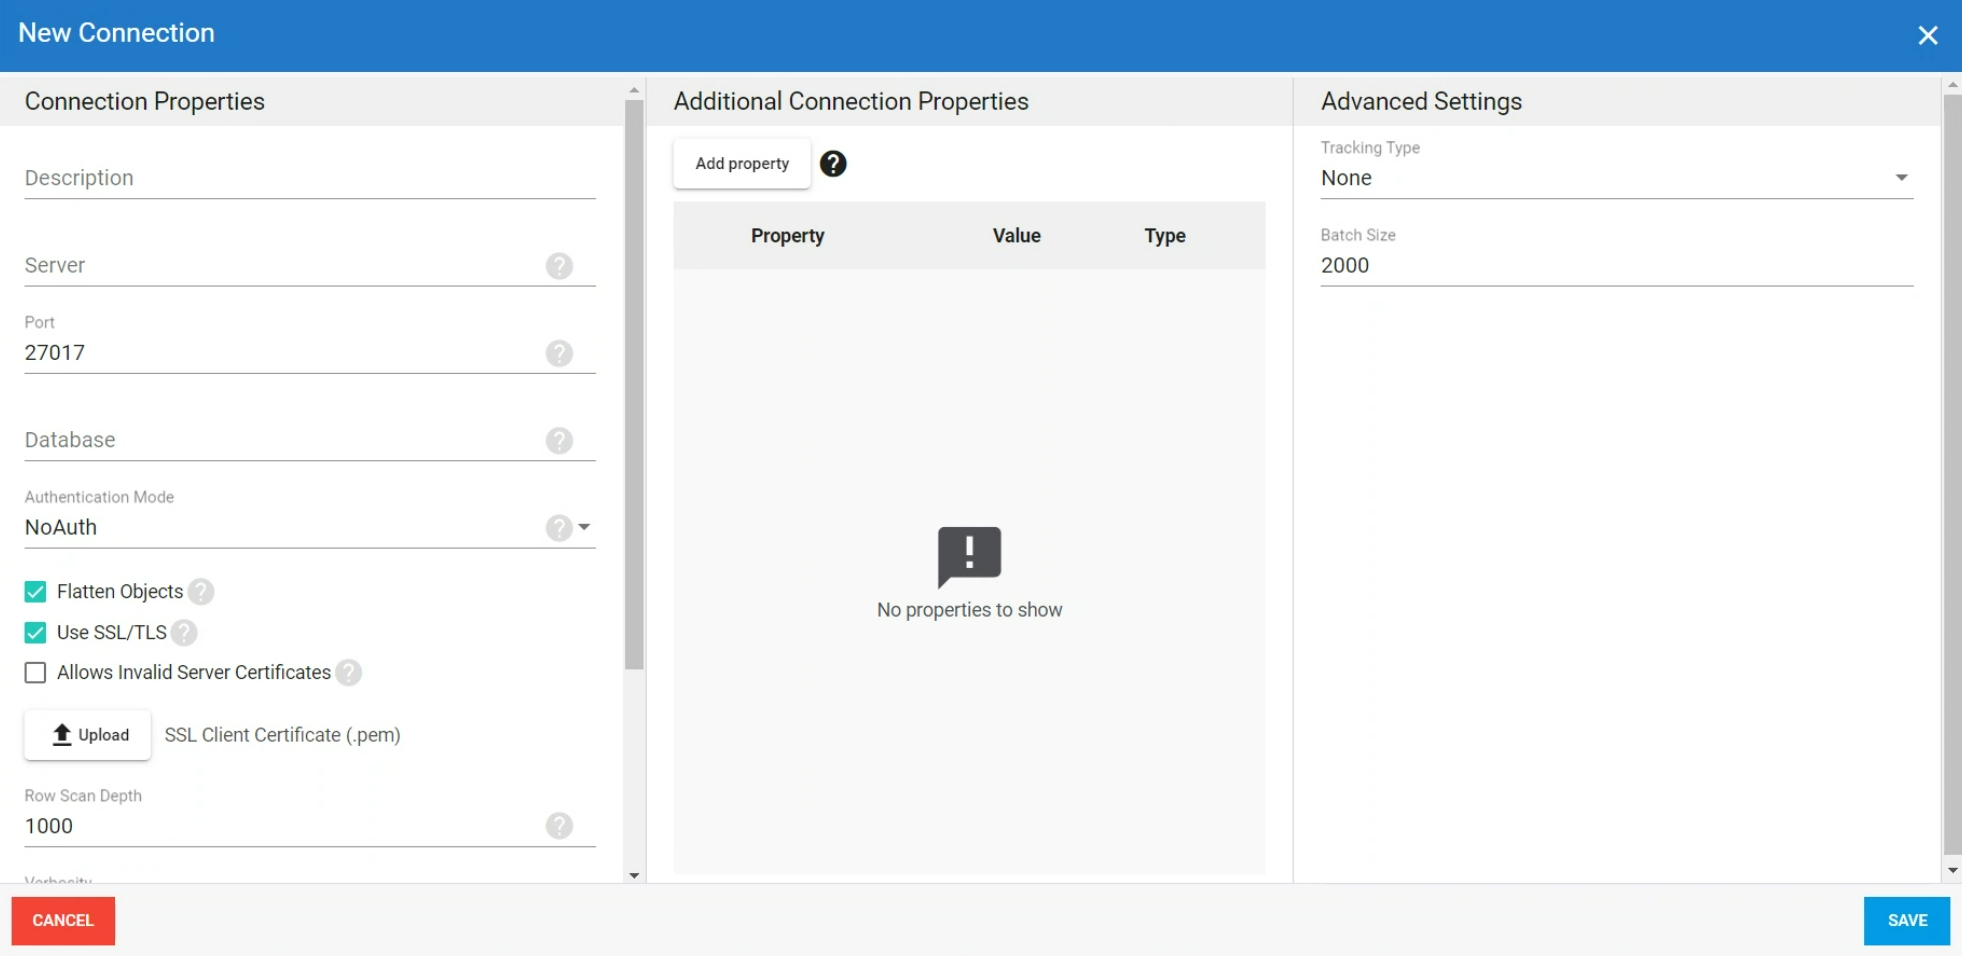The height and width of the screenshot is (956, 1962).
Task: Click the help icon next to Server field
Action: pyautogui.click(x=559, y=266)
